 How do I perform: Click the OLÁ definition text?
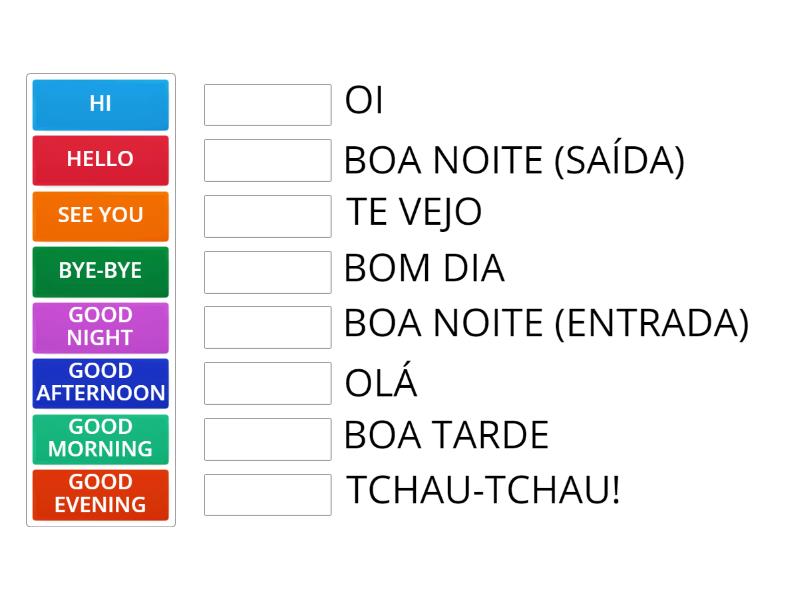(x=381, y=384)
